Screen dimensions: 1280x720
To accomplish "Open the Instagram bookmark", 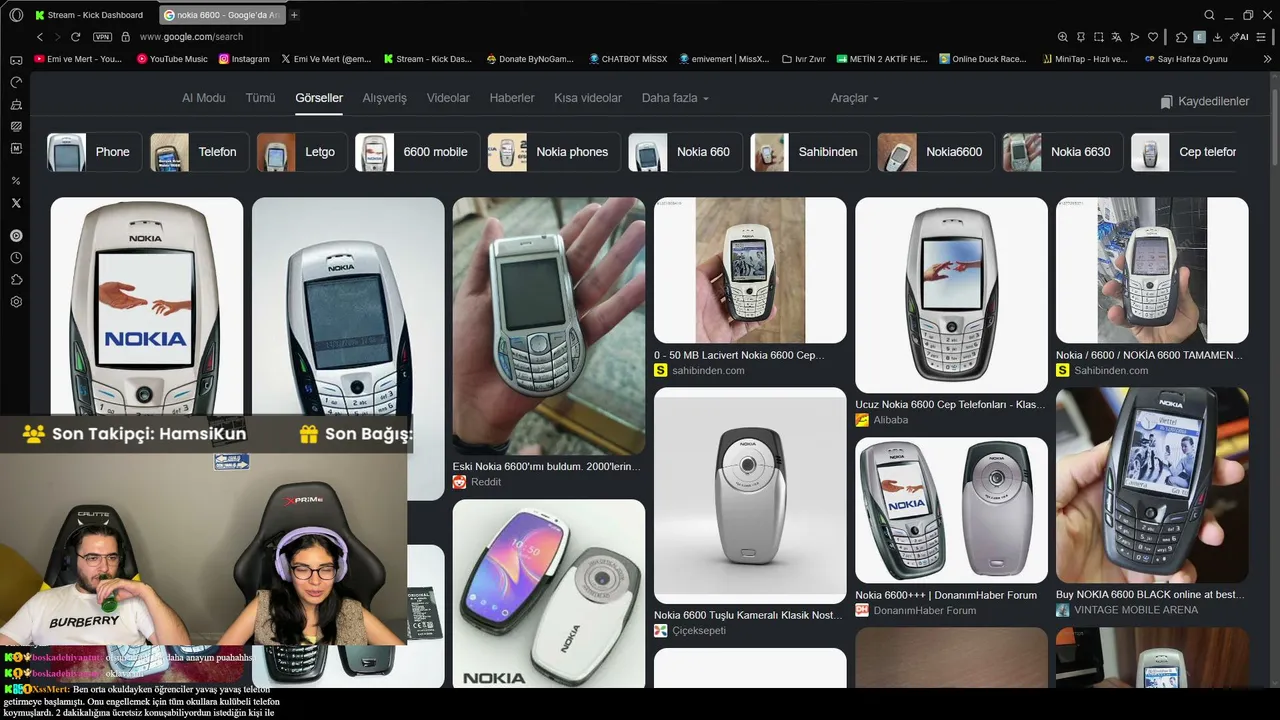I will [244, 59].
